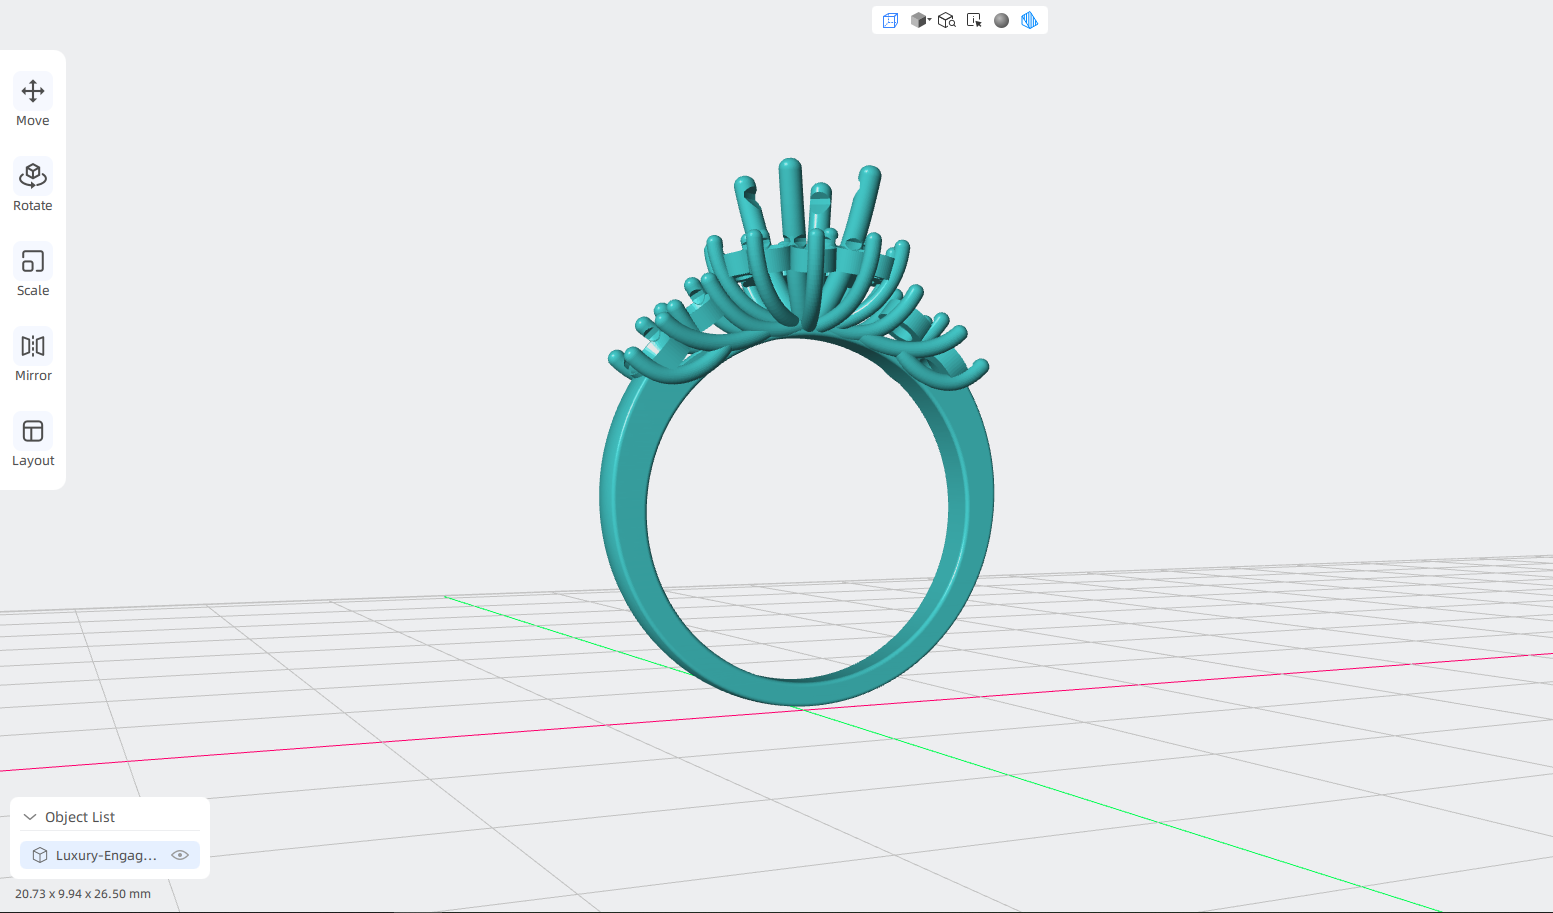Screen dimensions: 1553x913
Task: Click the 20.73 x 9.94 x 26.50 mm dimensions text
Action: 83,894
